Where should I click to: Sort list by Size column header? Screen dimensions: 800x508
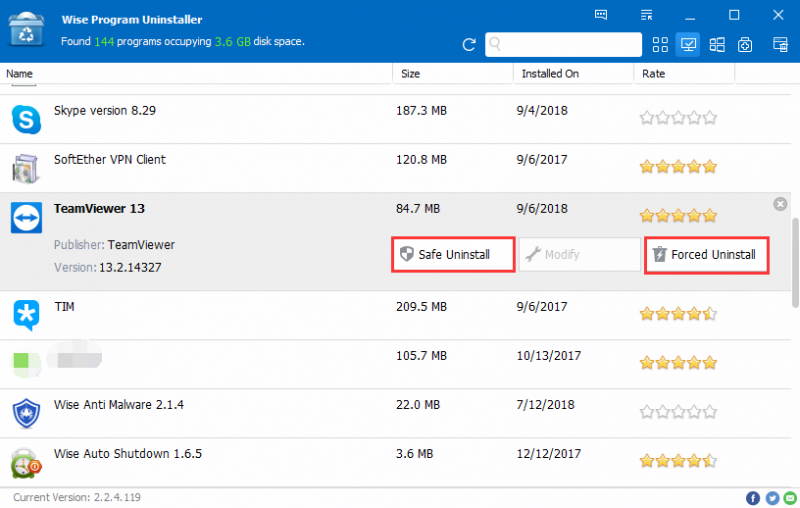pos(410,73)
